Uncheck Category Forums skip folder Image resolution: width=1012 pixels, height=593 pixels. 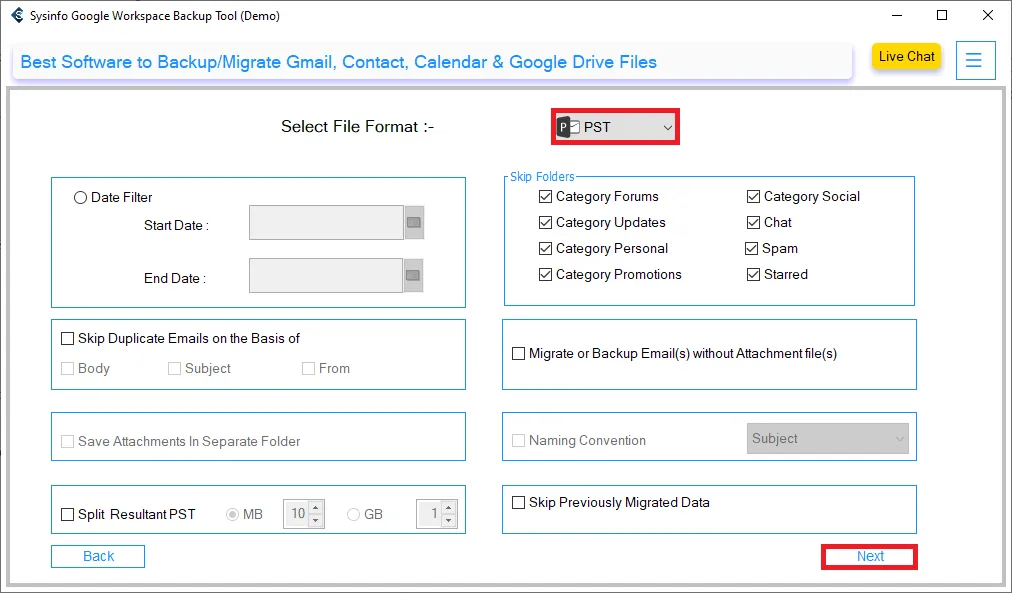545,196
